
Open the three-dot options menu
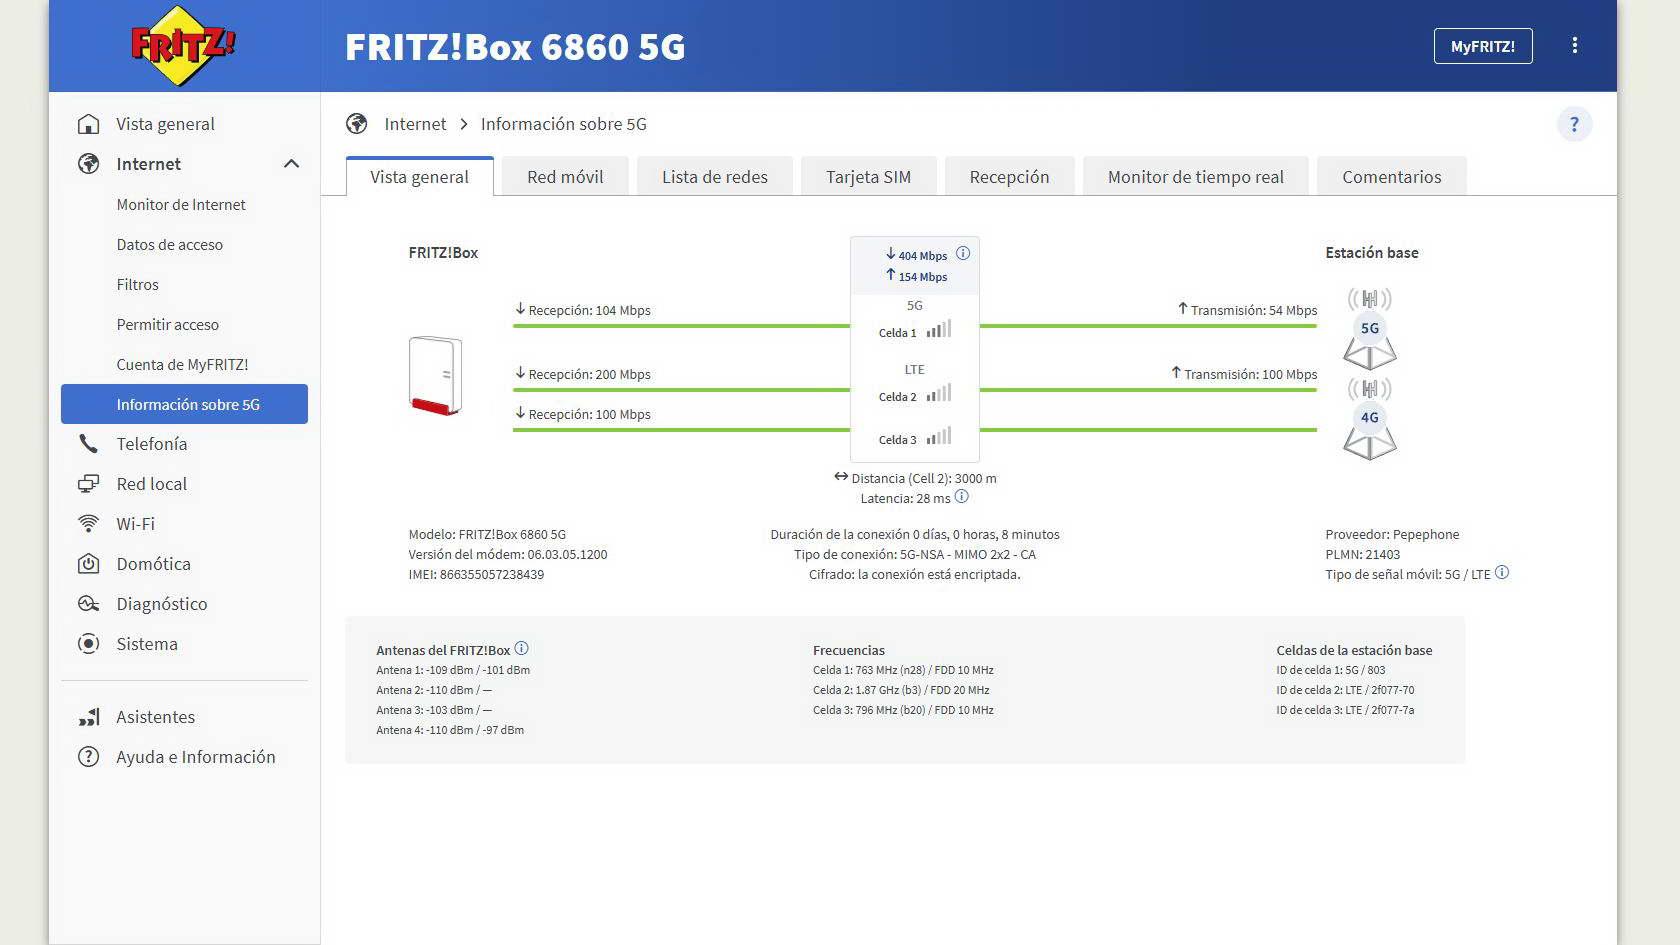pyautogui.click(x=1574, y=46)
